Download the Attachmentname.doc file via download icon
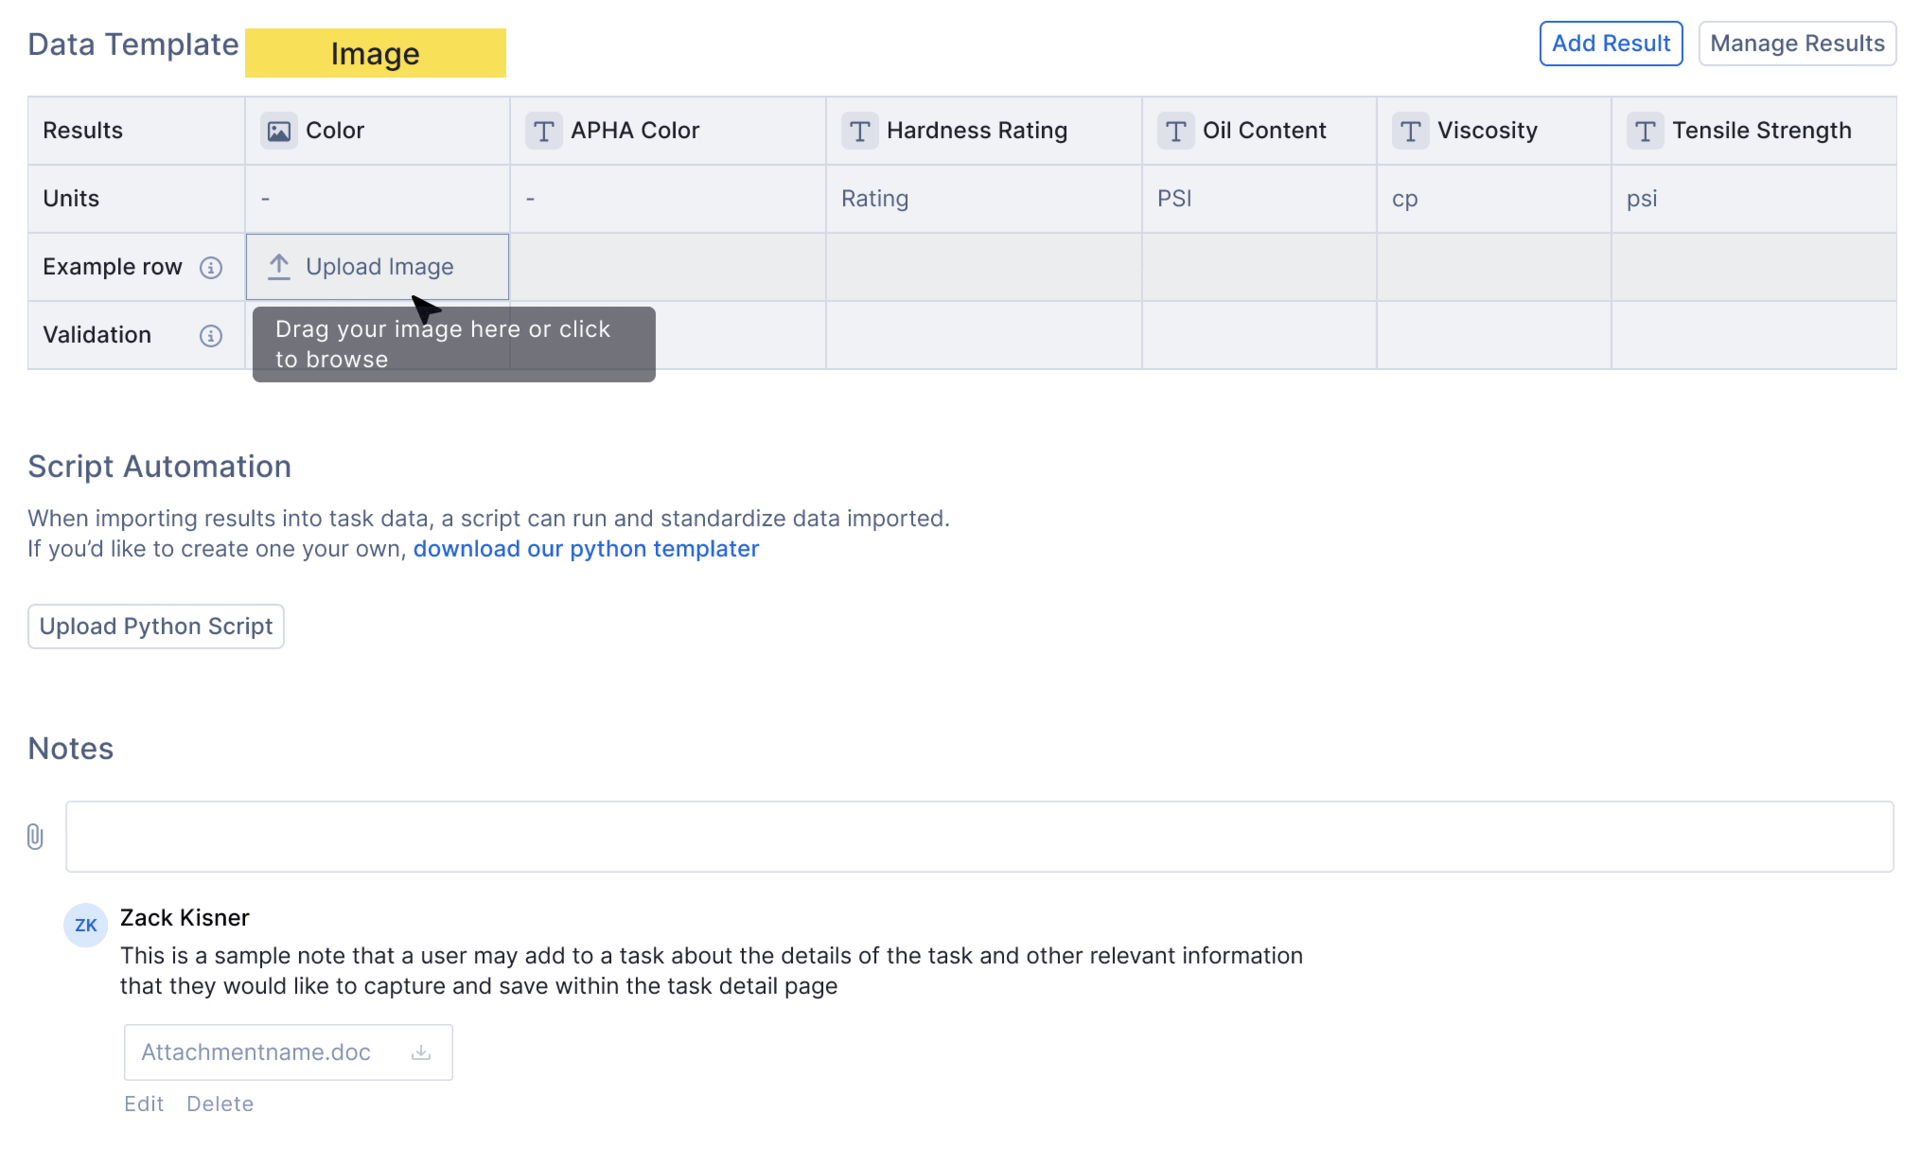 coord(421,1052)
